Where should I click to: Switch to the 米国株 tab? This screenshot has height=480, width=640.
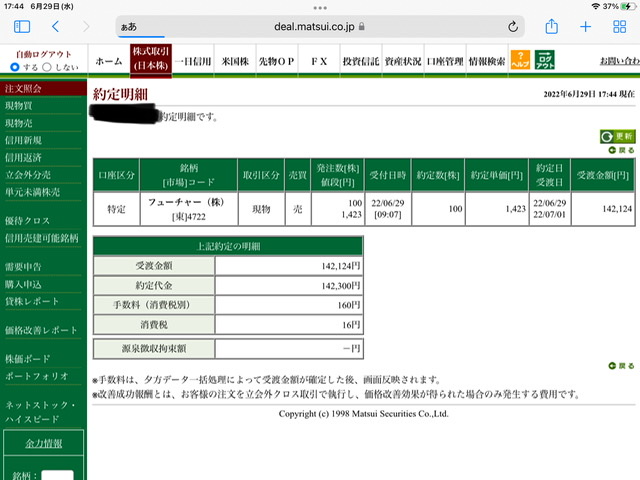click(x=235, y=61)
